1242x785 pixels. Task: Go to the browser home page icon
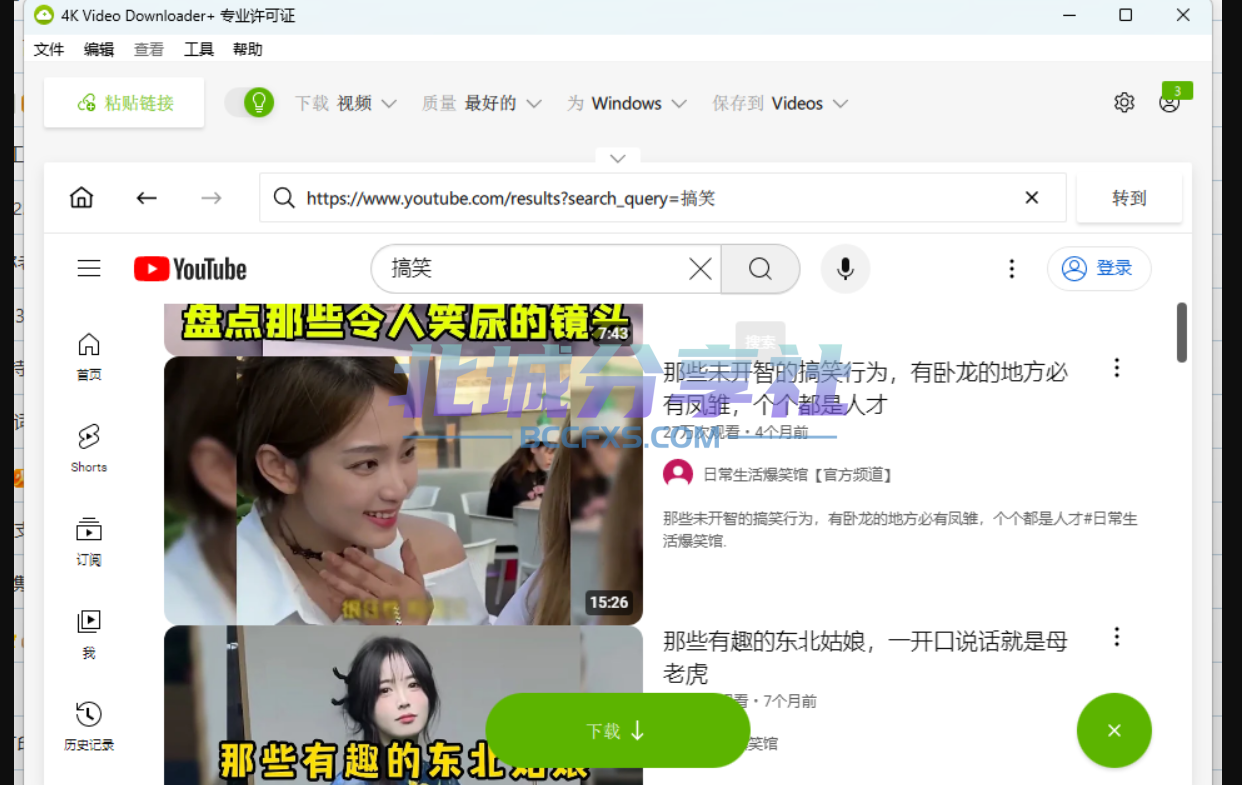click(82, 197)
